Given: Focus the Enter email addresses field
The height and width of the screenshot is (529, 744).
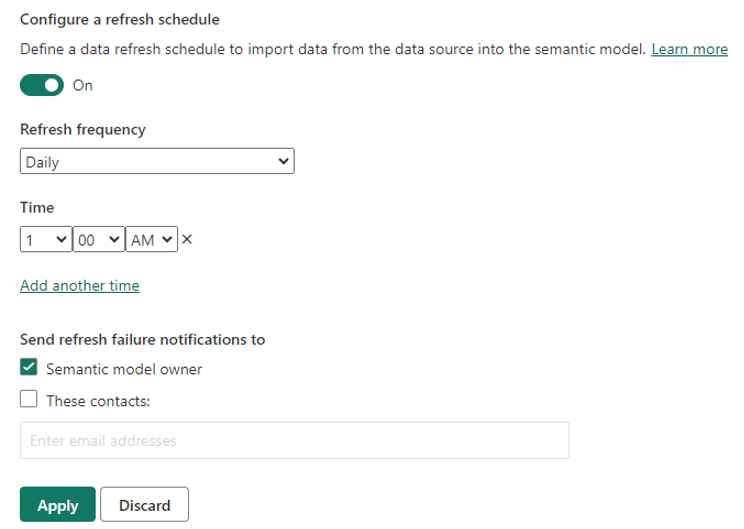Looking at the screenshot, I should point(294,440).
